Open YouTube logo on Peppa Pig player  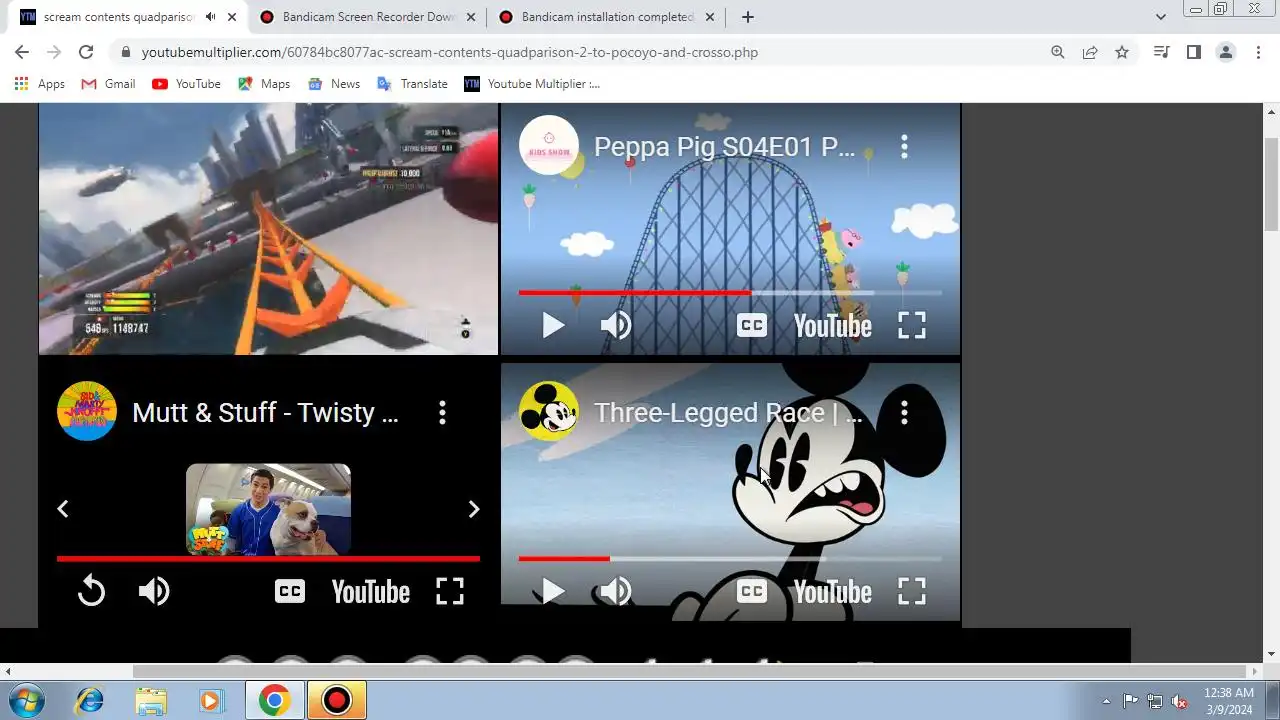832,326
